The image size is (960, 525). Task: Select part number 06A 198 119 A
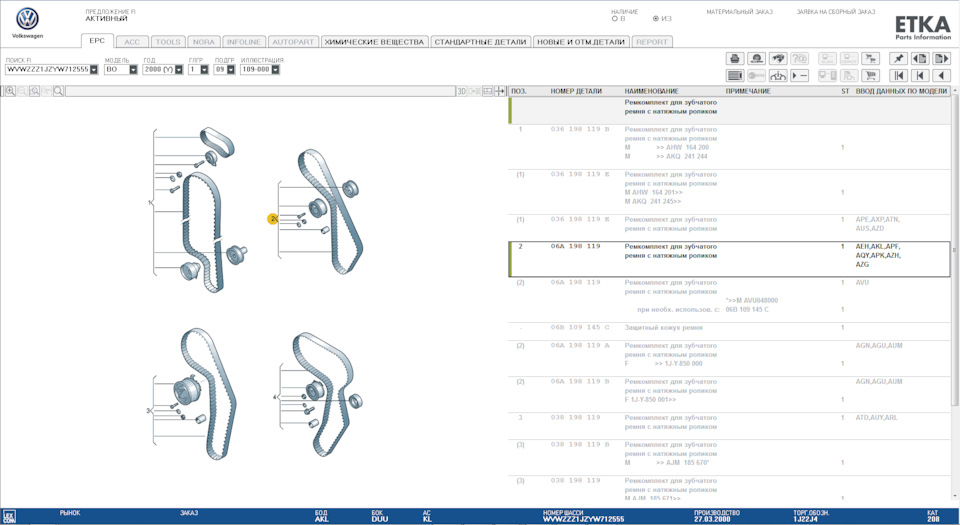[x=580, y=346]
